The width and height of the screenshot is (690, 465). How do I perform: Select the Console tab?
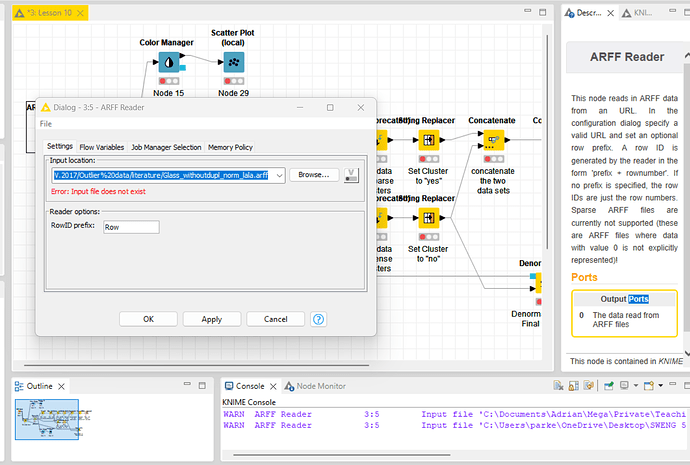250,386
